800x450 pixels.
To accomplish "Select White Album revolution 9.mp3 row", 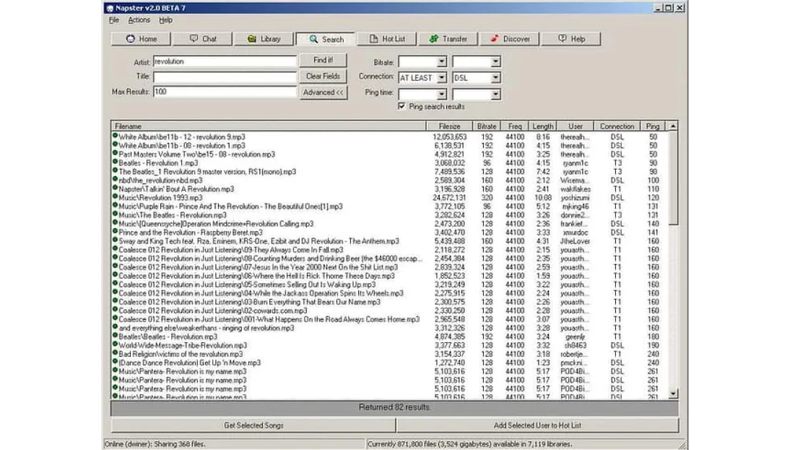I will coord(390,137).
